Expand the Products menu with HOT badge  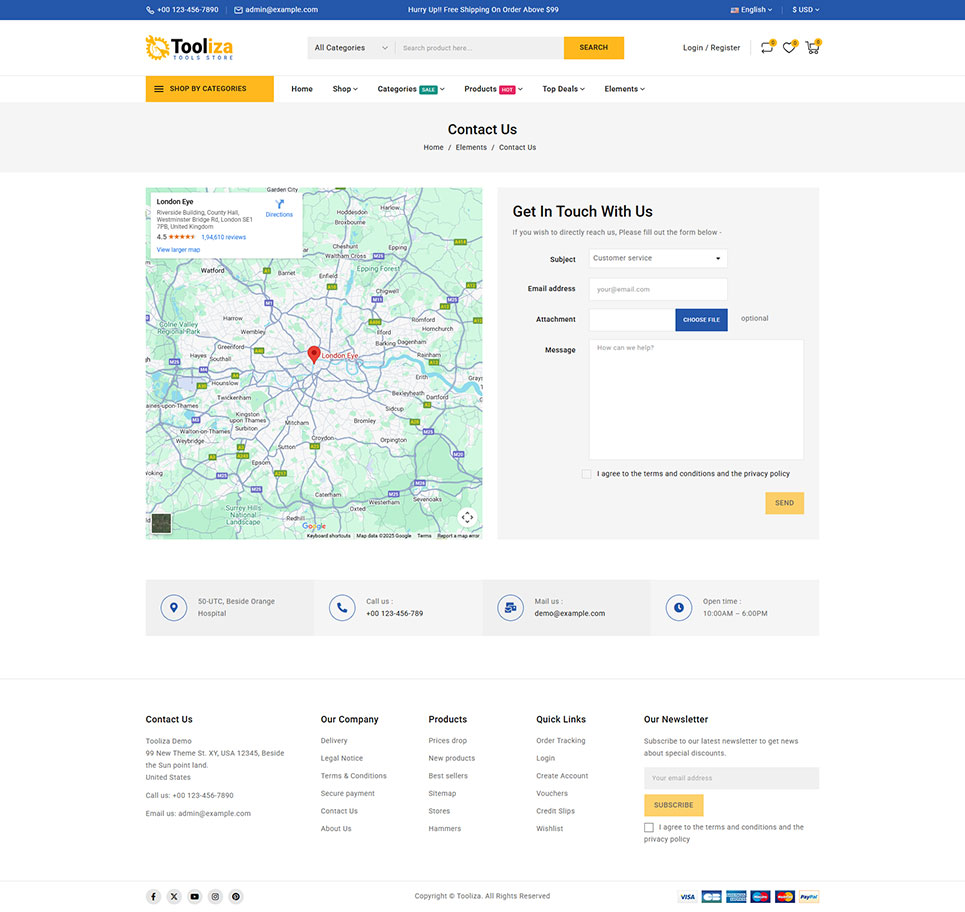pos(493,89)
